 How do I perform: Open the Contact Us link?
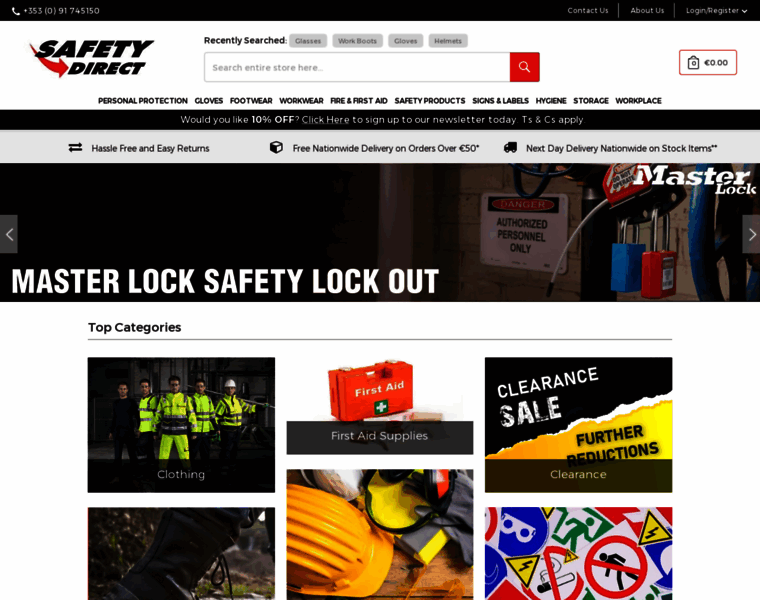tap(587, 11)
